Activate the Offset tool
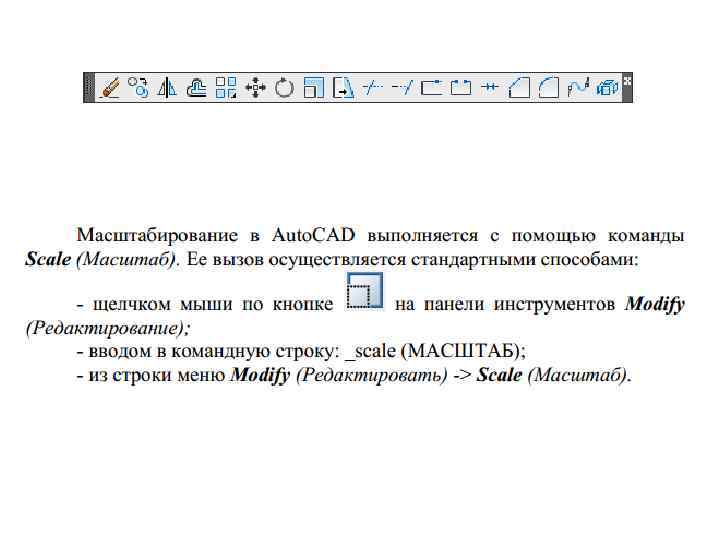Screen dimensions: 720x540 [197, 87]
